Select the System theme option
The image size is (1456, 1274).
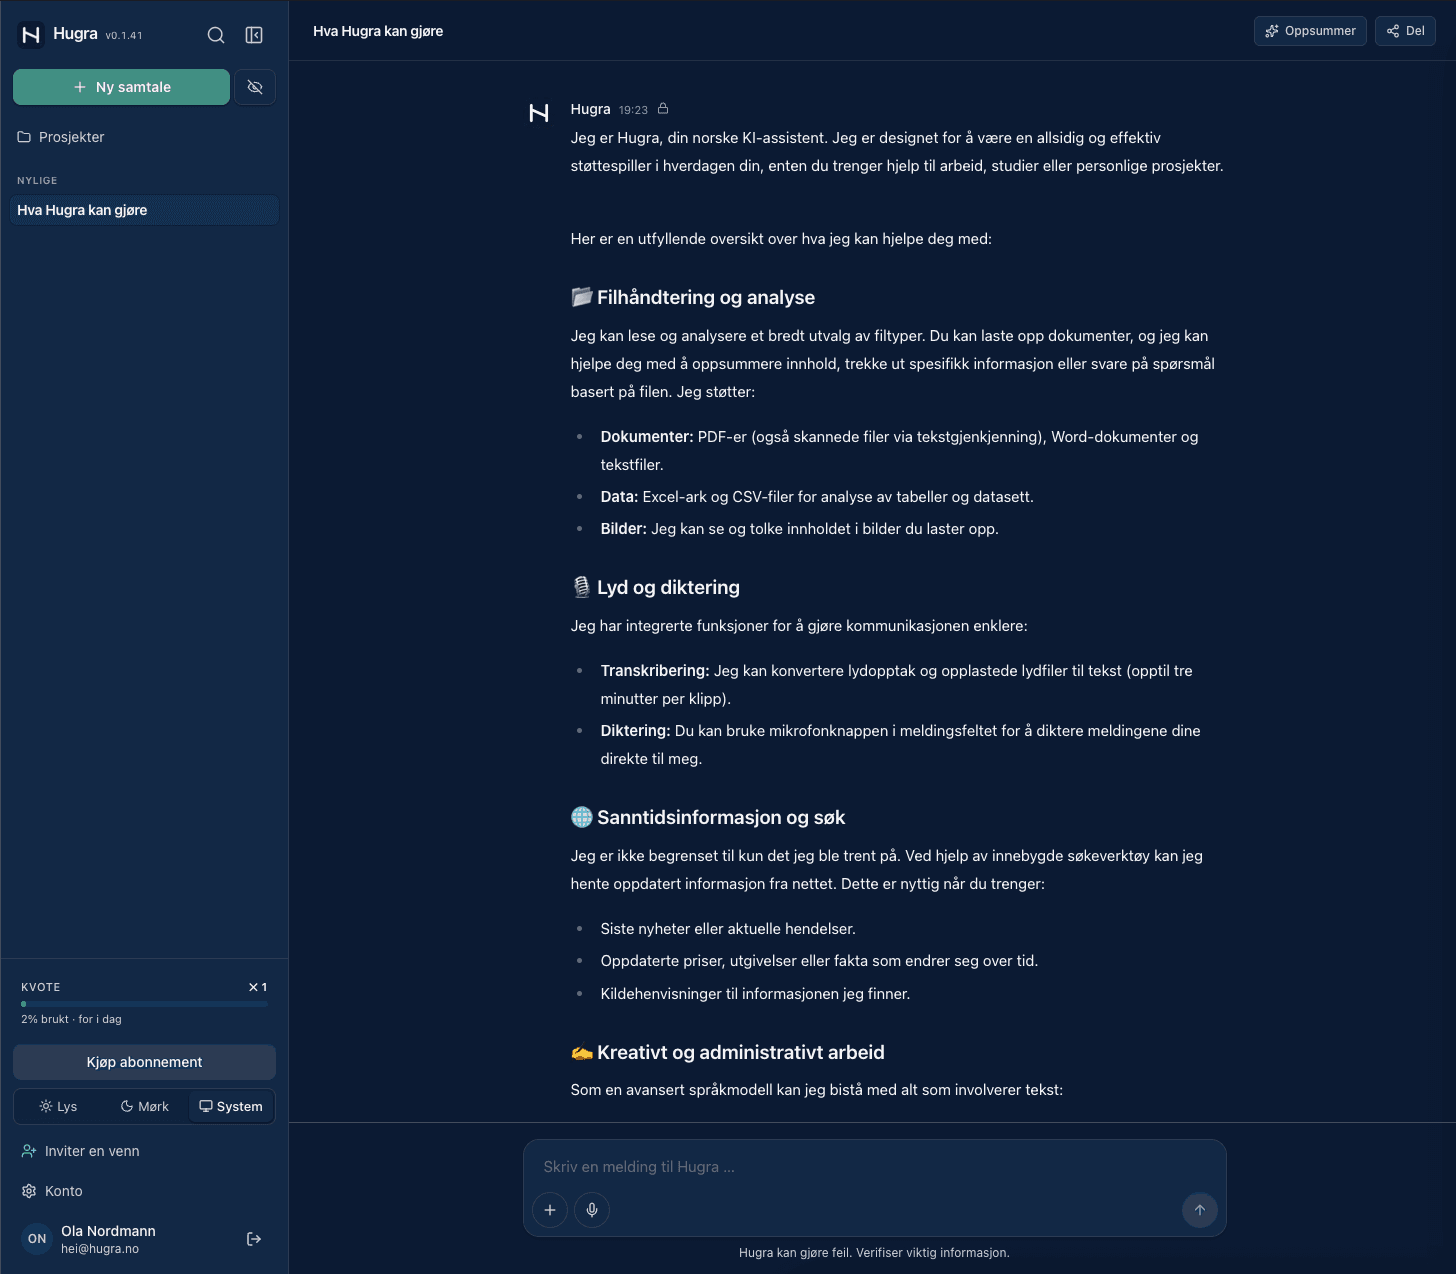[x=231, y=1106]
